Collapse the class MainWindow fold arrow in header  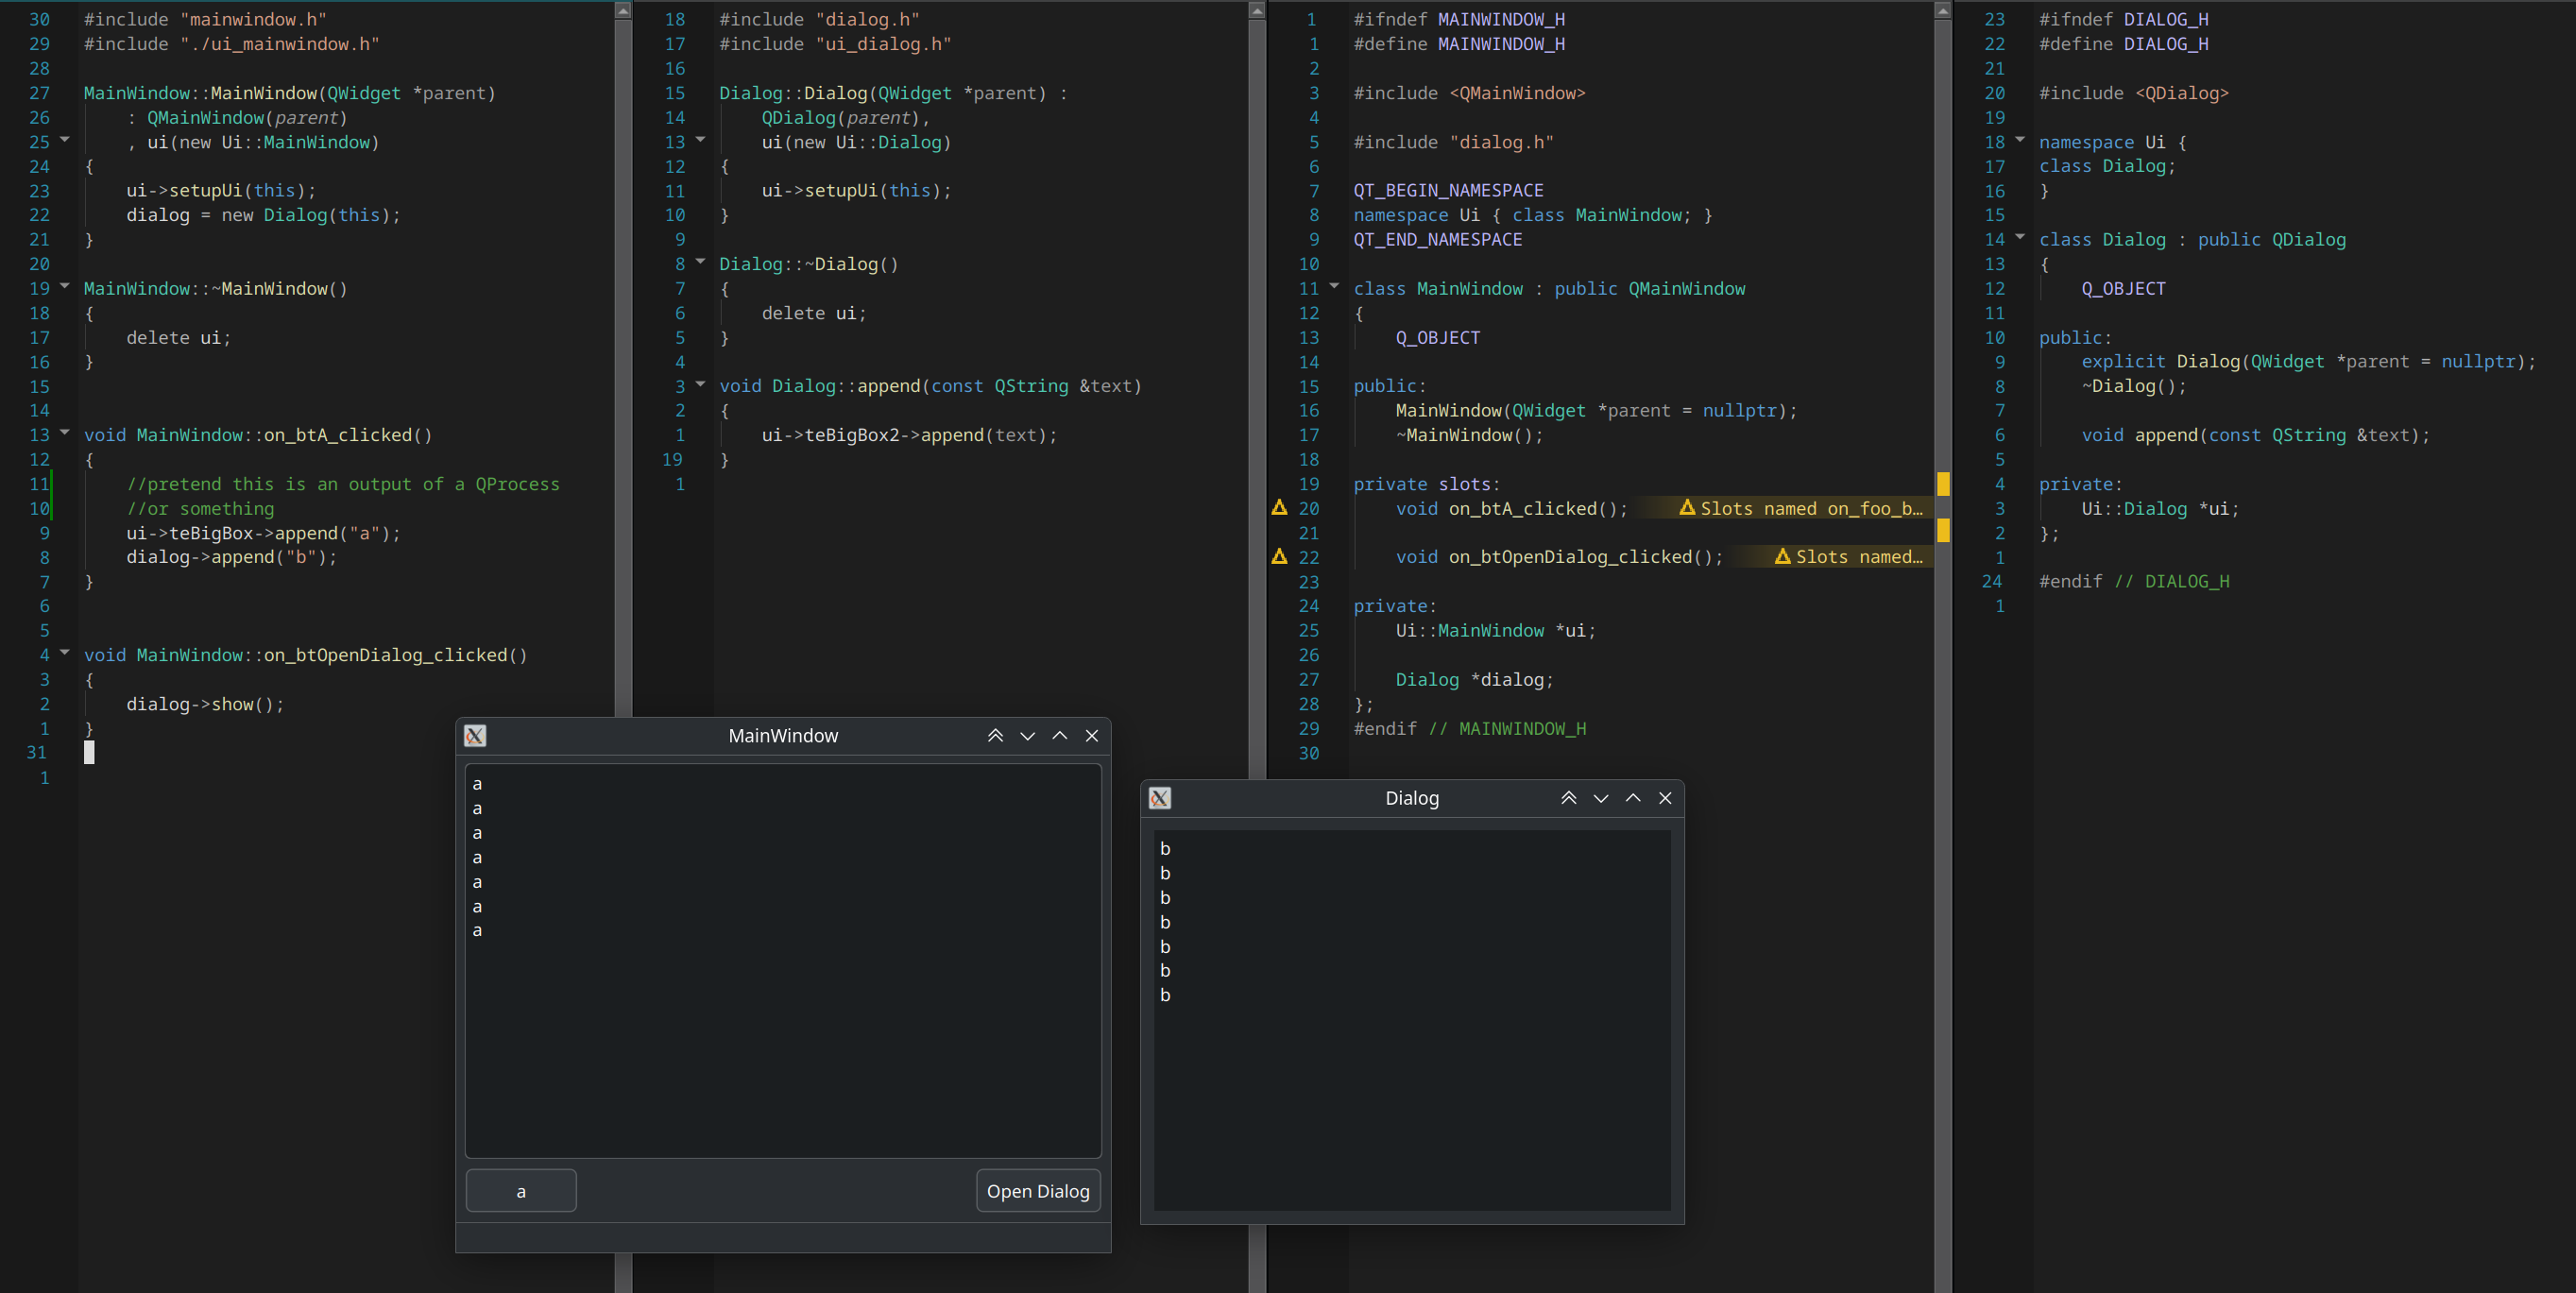[x=1334, y=286]
